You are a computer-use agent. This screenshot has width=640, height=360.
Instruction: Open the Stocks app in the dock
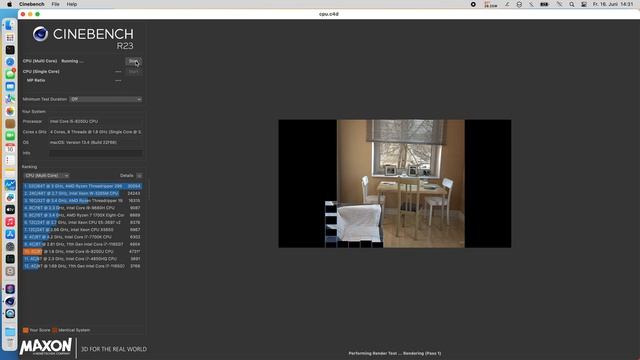click(x=10, y=184)
